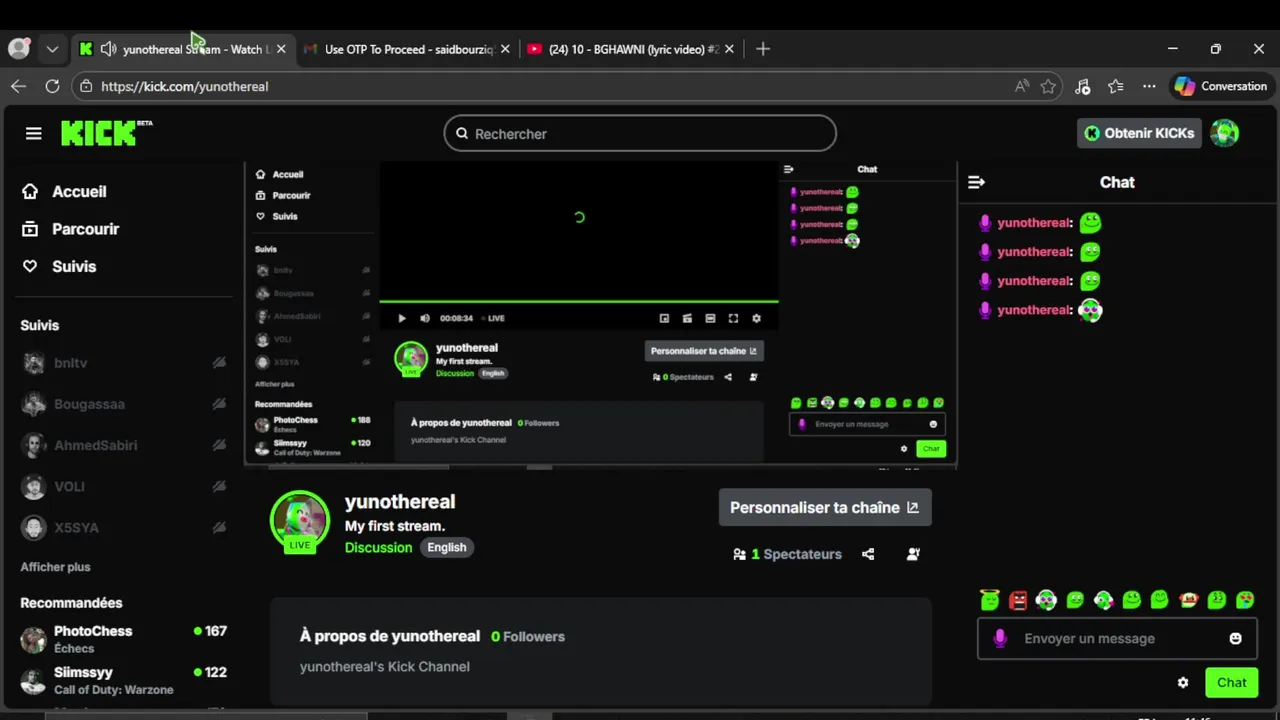1280x720 pixels.
Task: Focus the Rechercher search box
Action: [640, 133]
